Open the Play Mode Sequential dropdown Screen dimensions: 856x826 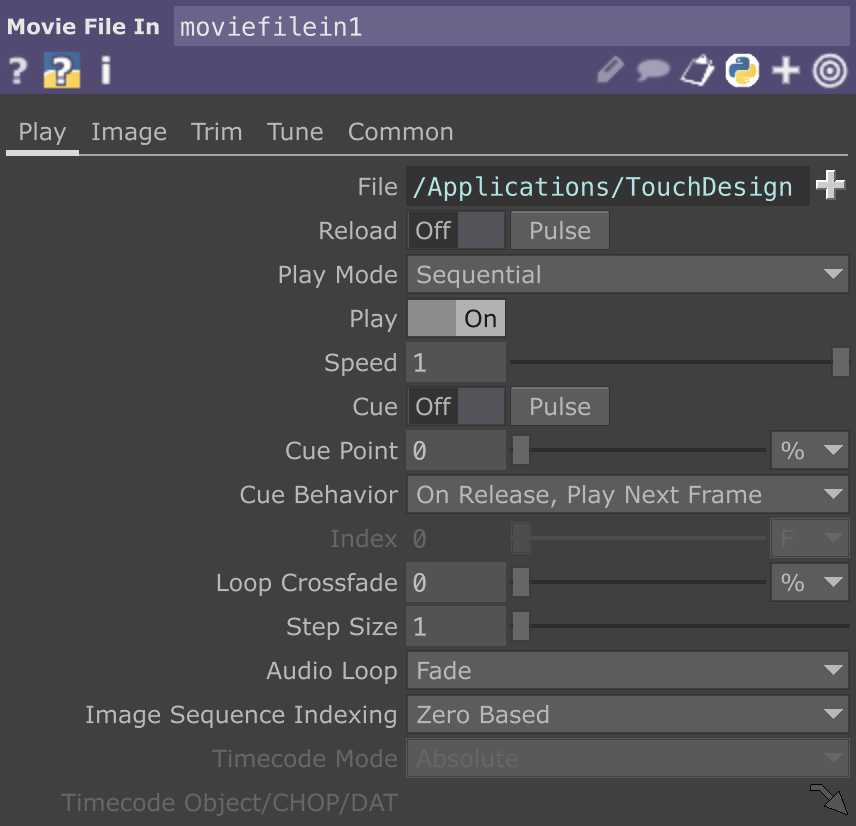(627, 275)
